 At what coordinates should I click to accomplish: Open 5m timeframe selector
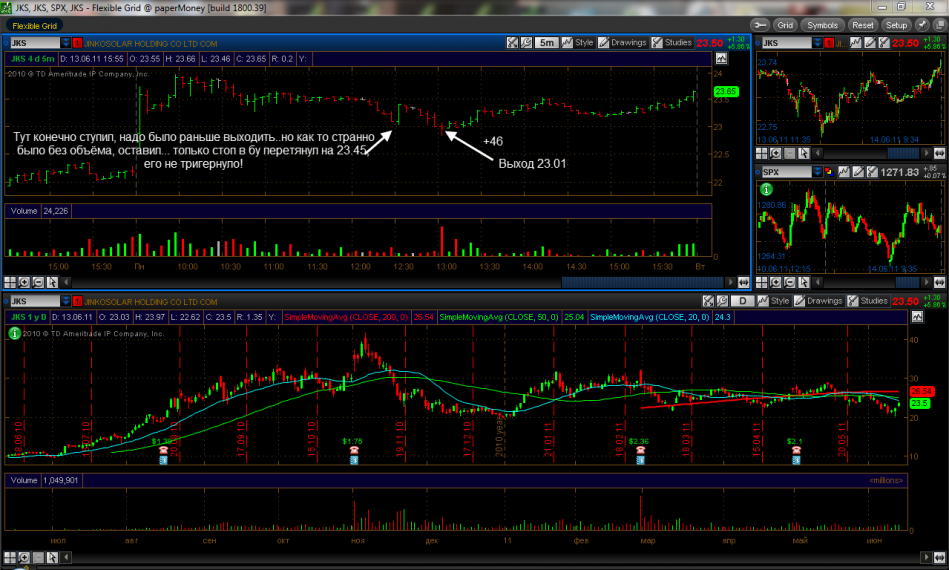point(547,42)
